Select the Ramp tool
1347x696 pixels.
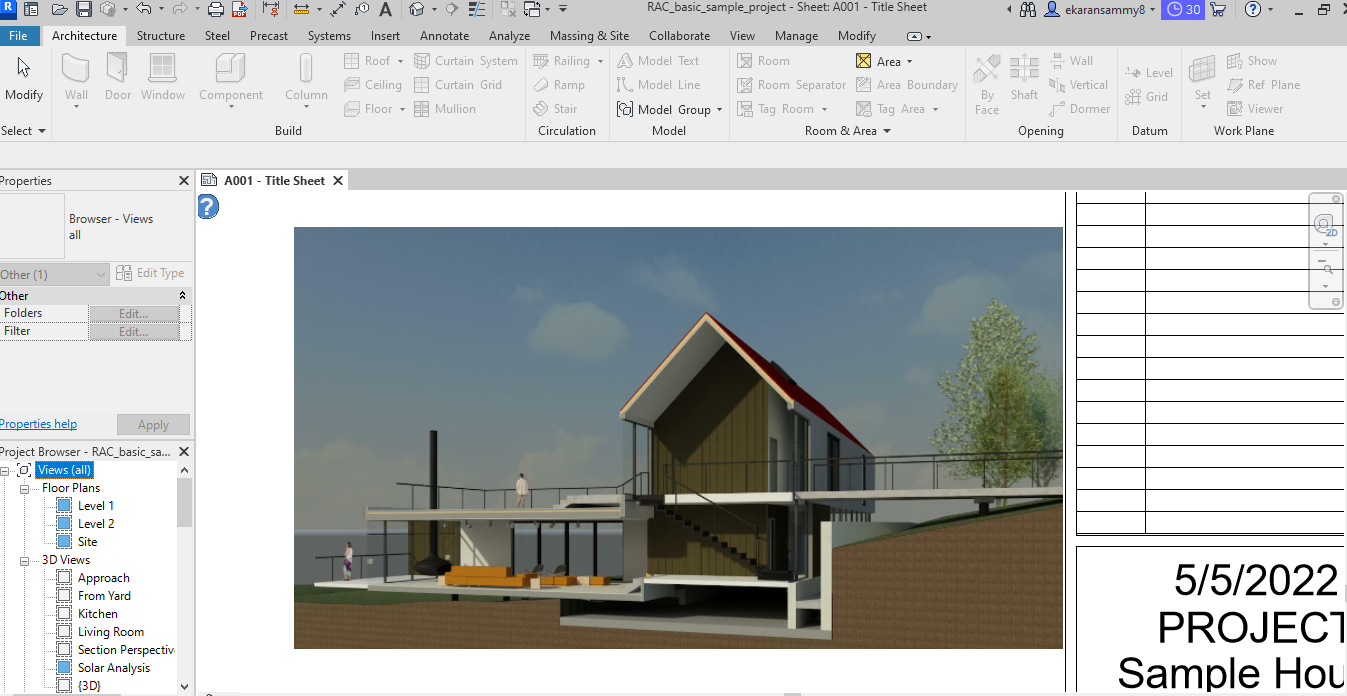[559, 85]
